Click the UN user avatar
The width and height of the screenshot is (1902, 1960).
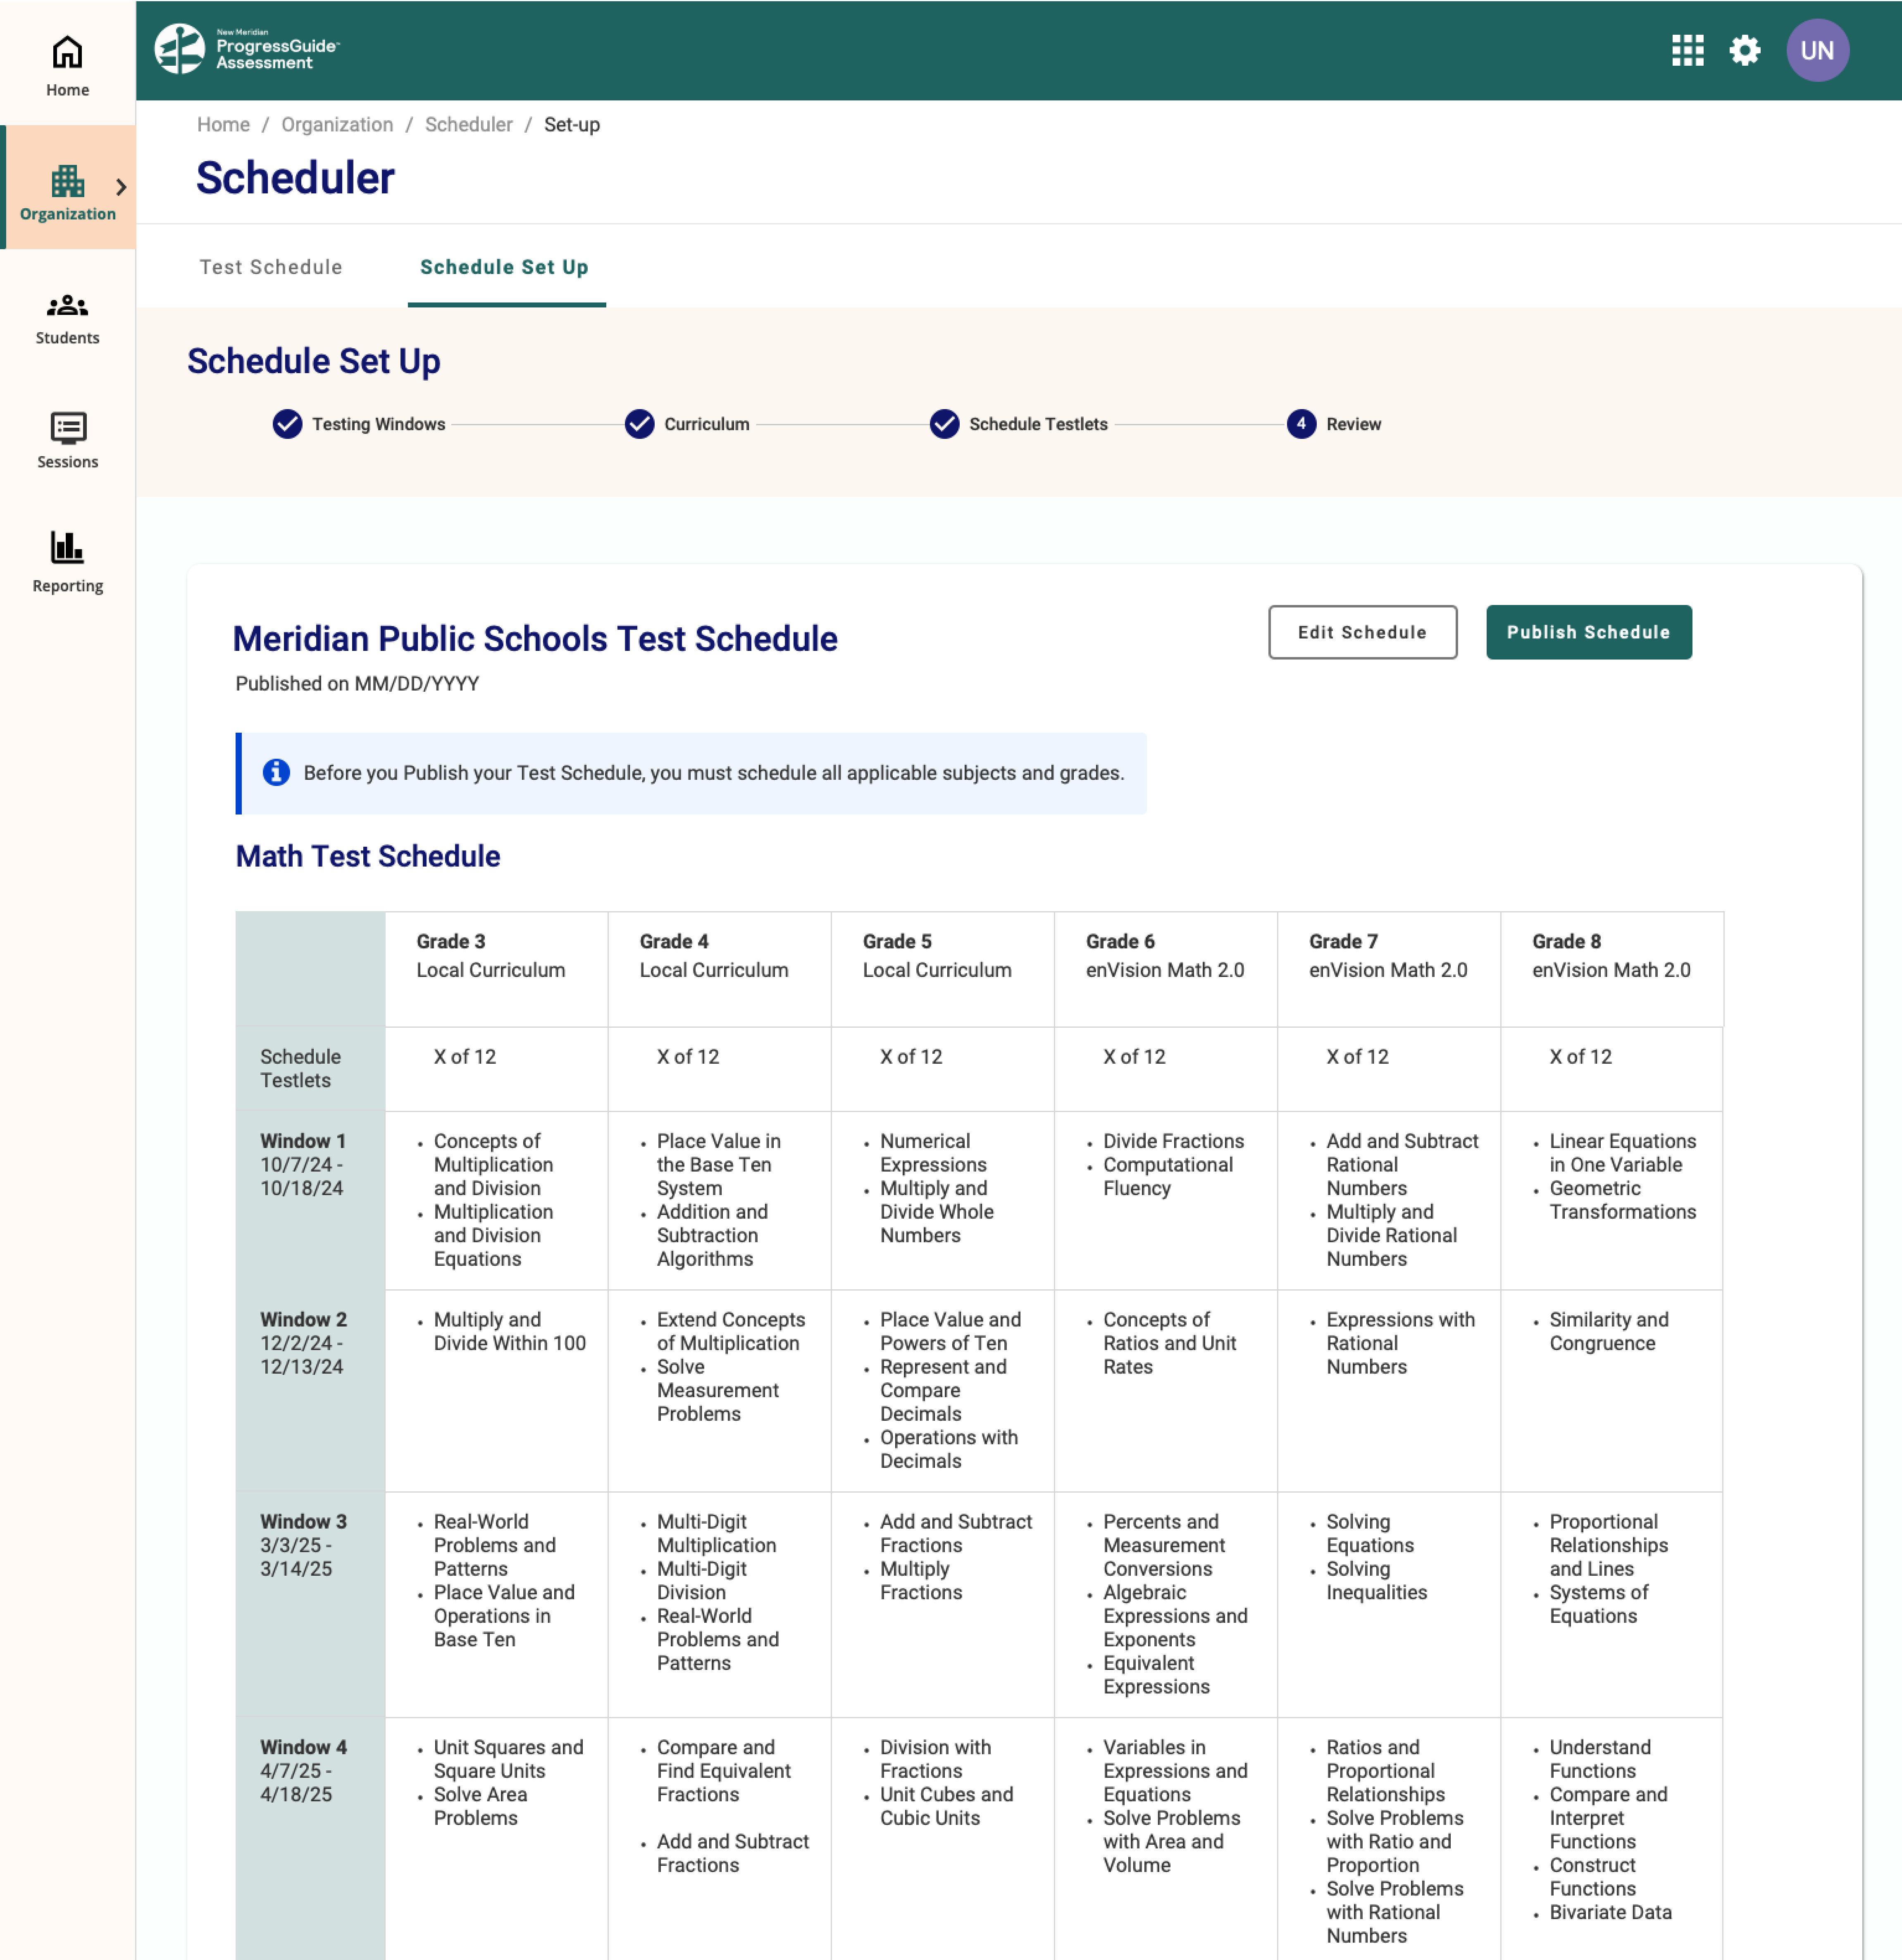1816,51
